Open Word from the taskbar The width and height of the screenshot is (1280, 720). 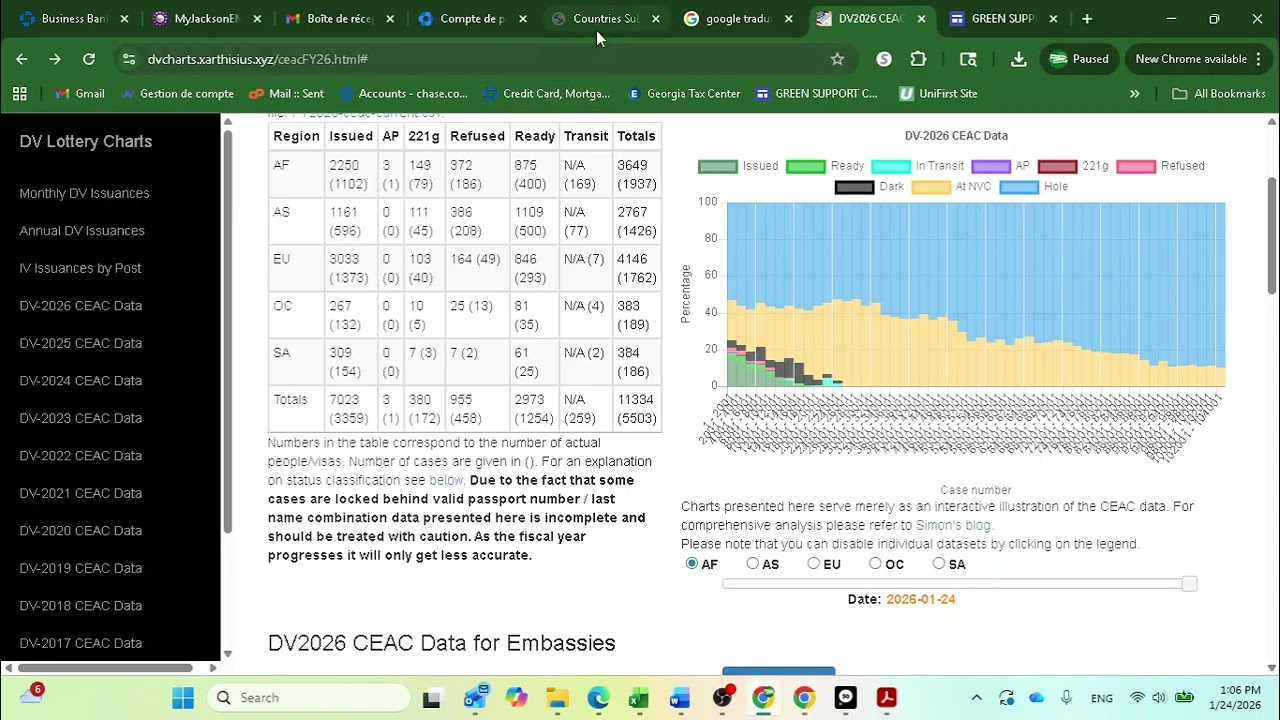680,698
